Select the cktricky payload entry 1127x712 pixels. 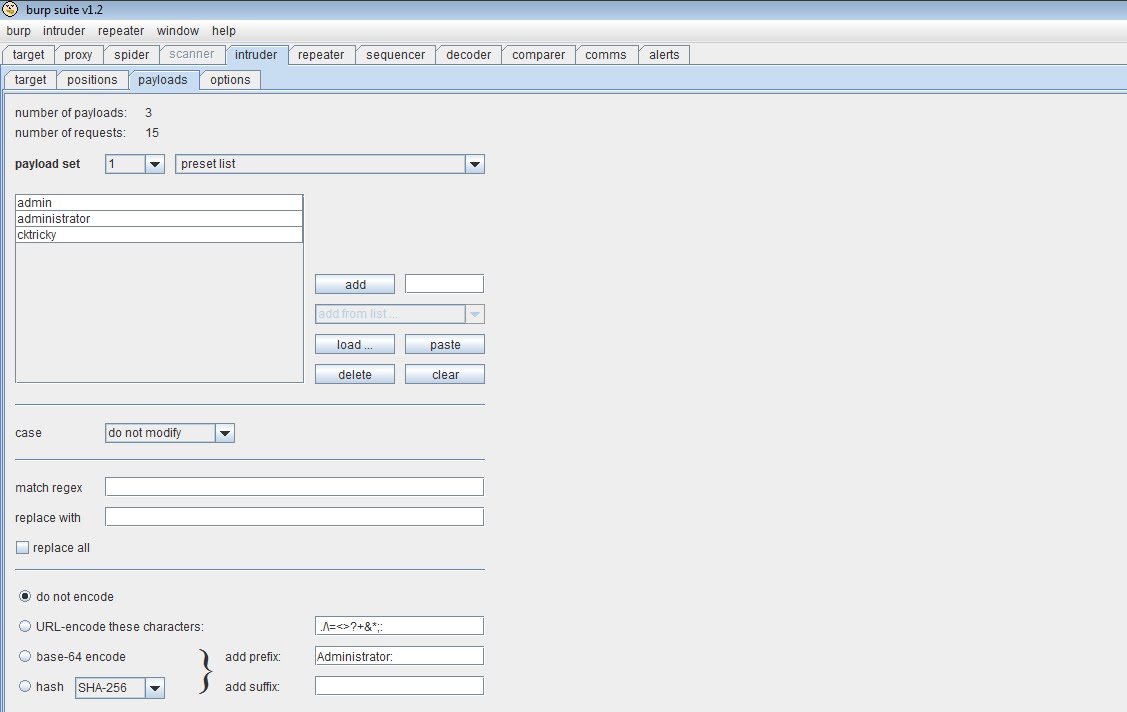[159, 234]
